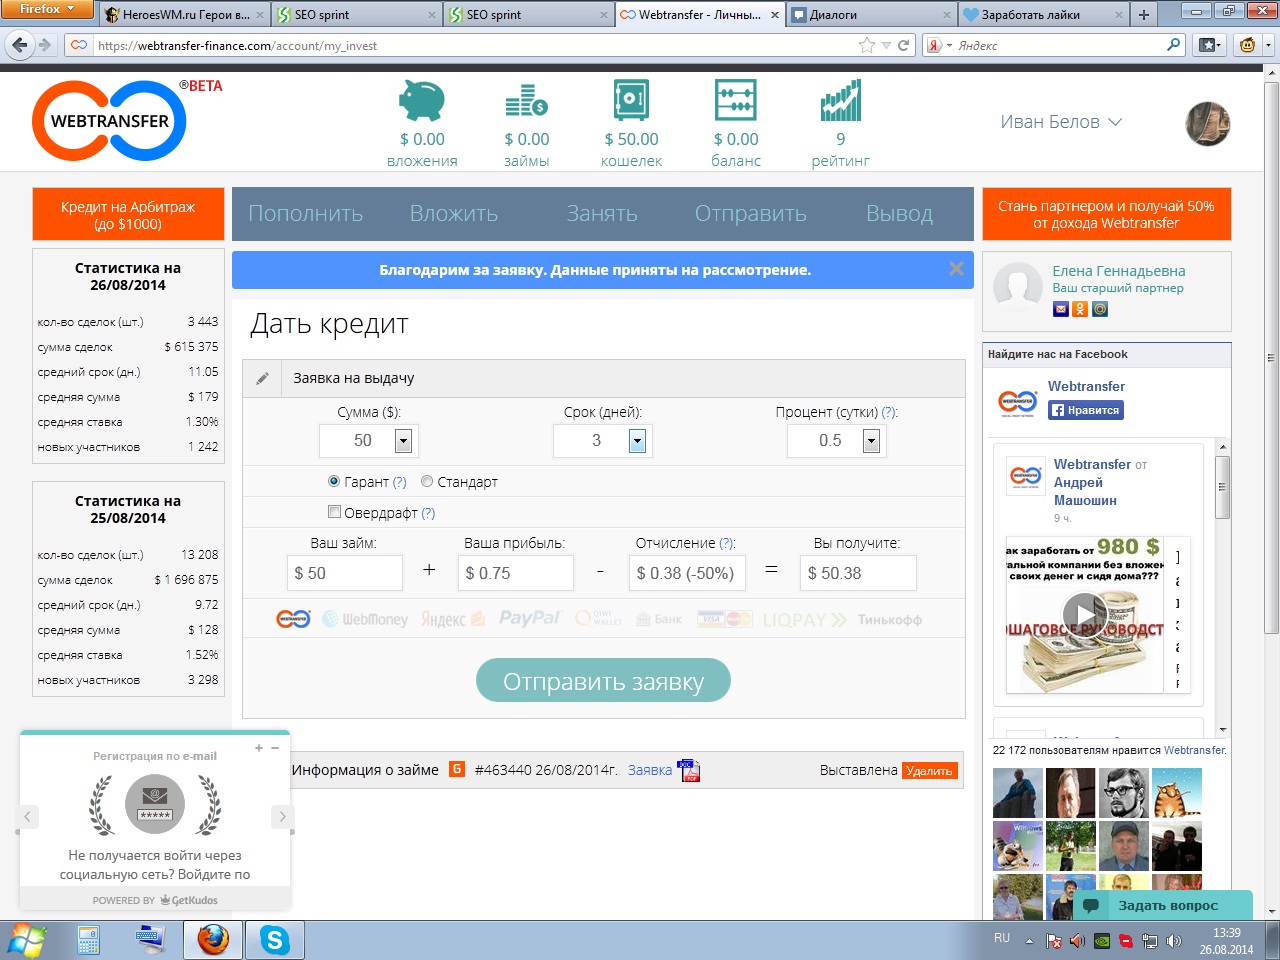The height and width of the screenshot is (960, 1280).
Task: Click the Стань партнером banner
Action: (x=1106, y=214)
